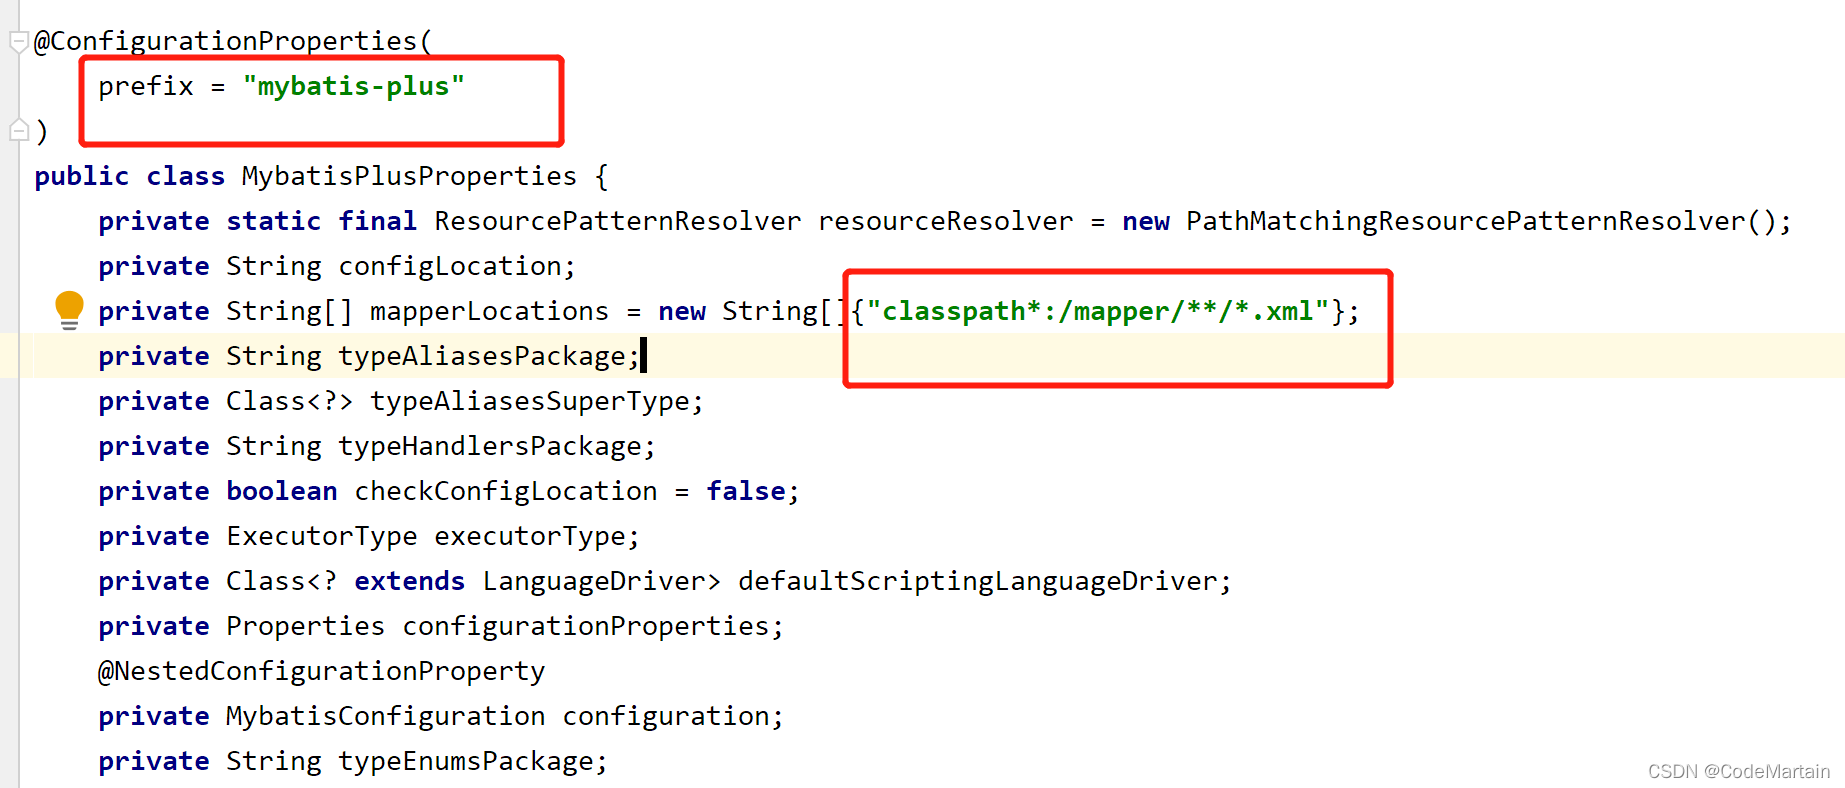This screenshot has width=1845, height=788.
Task: Click the typeAliasesSuperType field name
Action: click(530, 401)
